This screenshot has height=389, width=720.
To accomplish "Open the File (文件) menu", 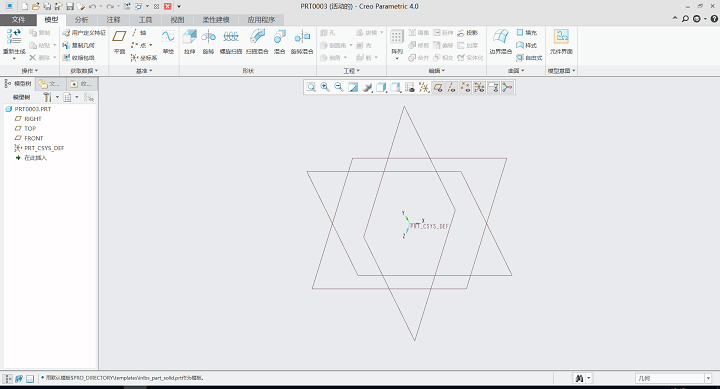I will coord(18,20).
